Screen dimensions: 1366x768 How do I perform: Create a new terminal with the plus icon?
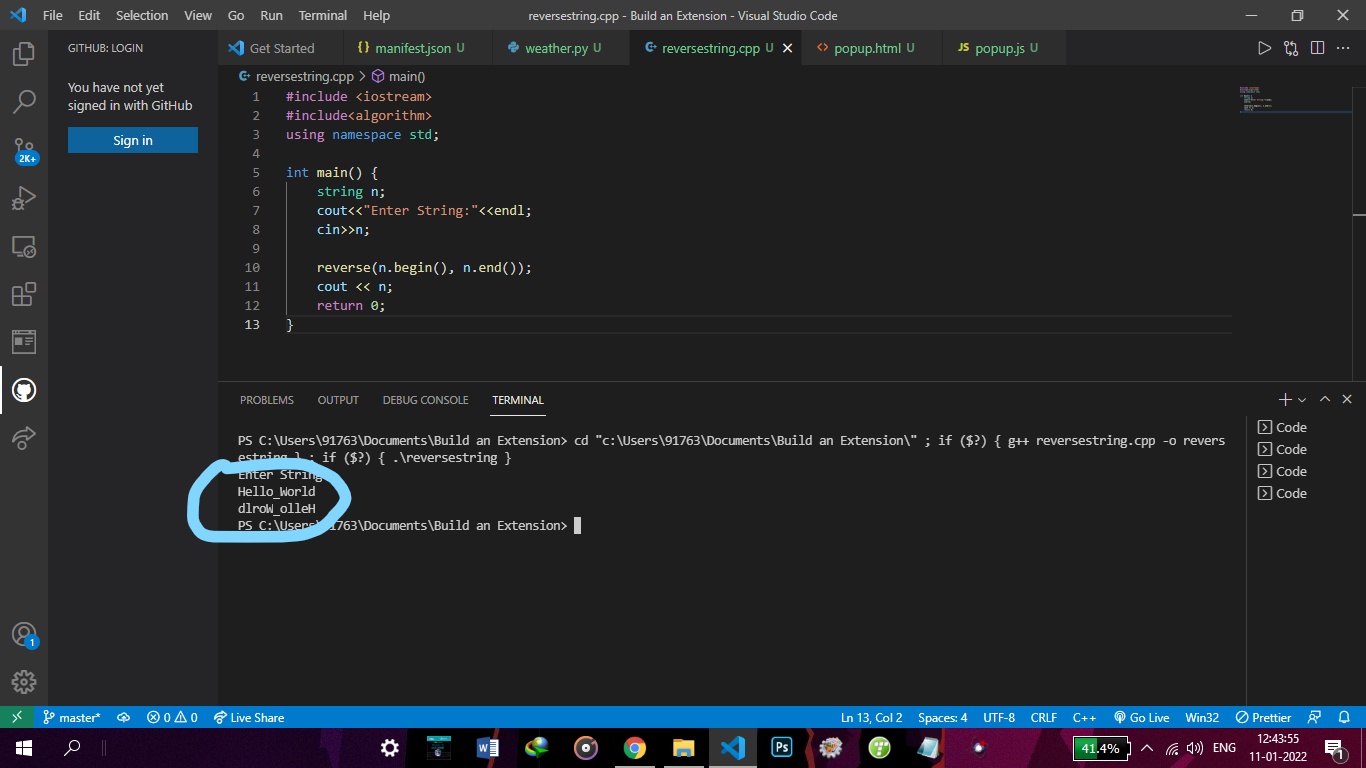point(1285,399)
